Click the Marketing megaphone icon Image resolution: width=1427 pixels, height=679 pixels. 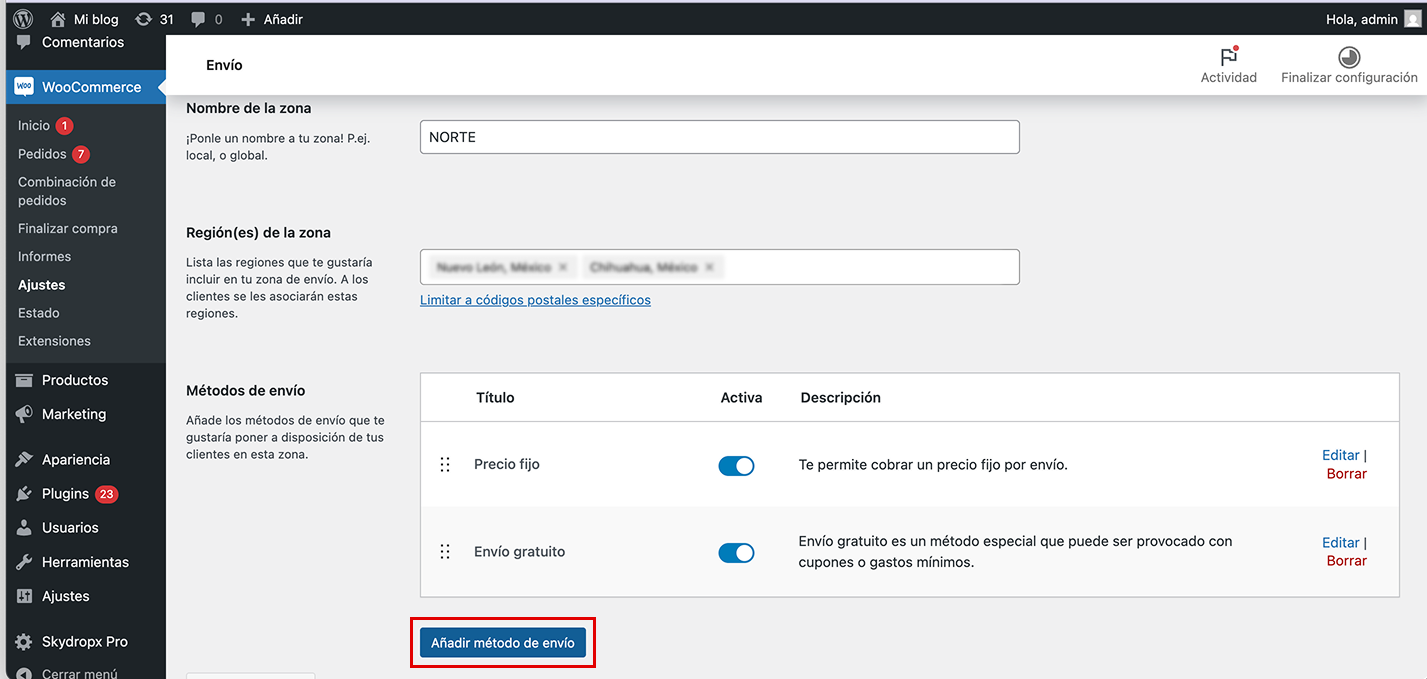(24, 414)
